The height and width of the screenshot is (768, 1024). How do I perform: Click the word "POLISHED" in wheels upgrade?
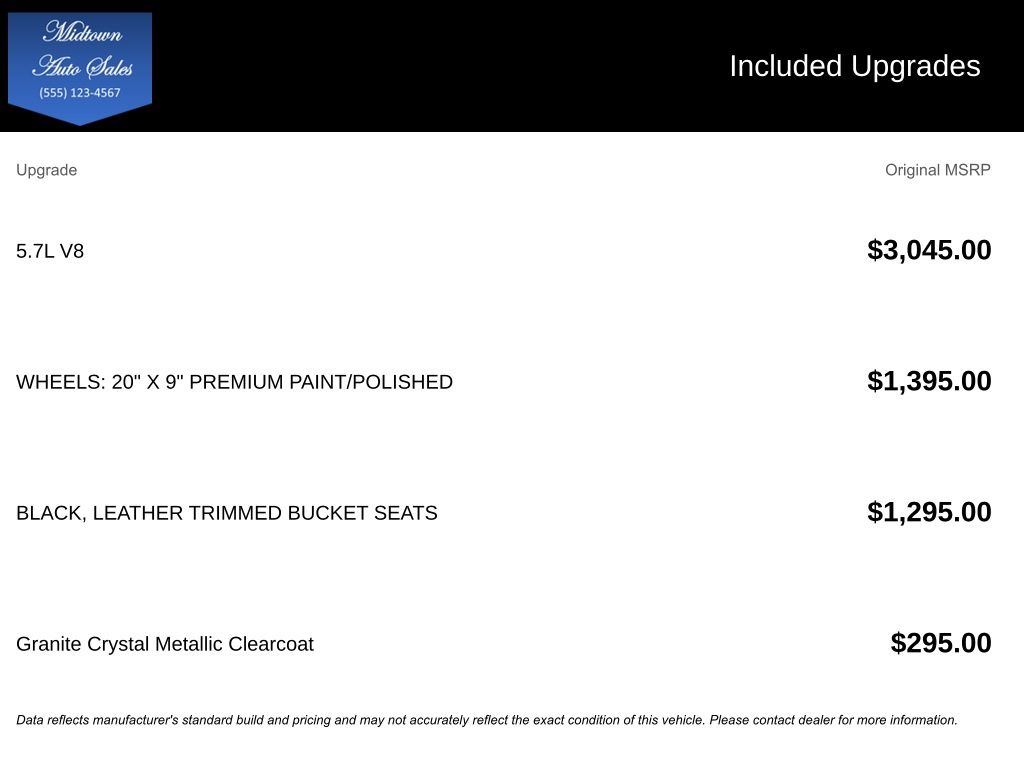(400, 382)
